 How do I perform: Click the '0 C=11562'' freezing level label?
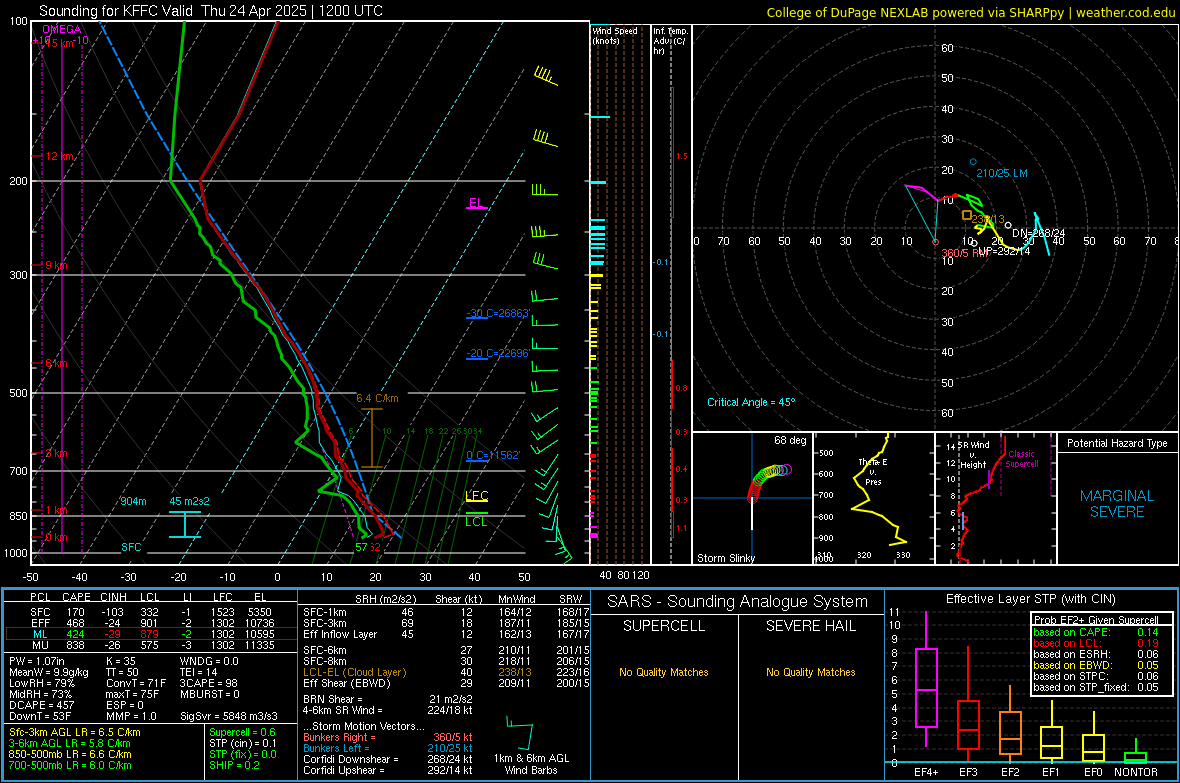(493, 455)
